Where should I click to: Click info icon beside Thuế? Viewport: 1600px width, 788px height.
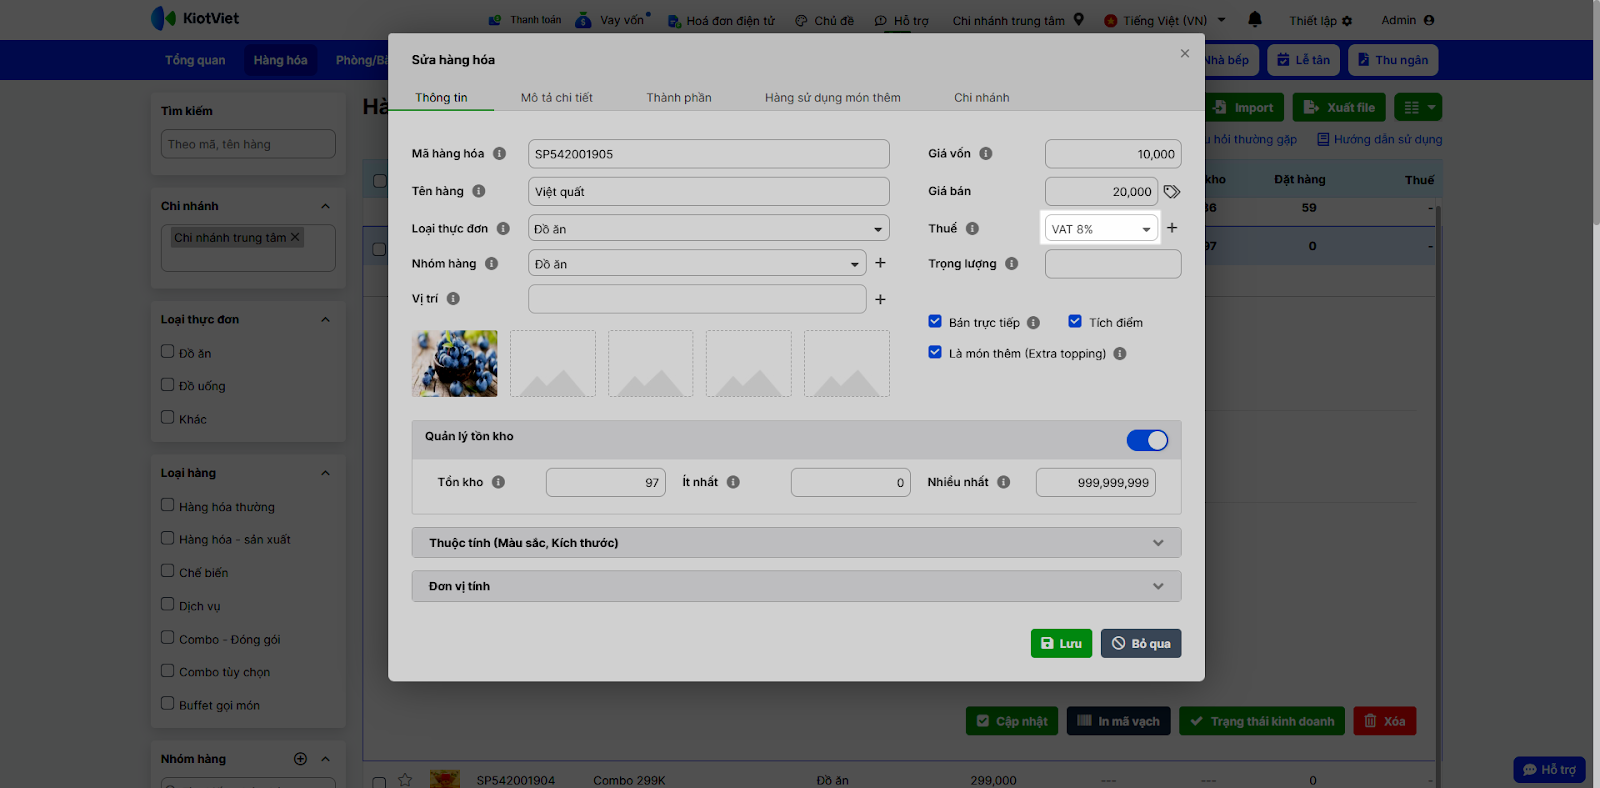click(972, 229)
